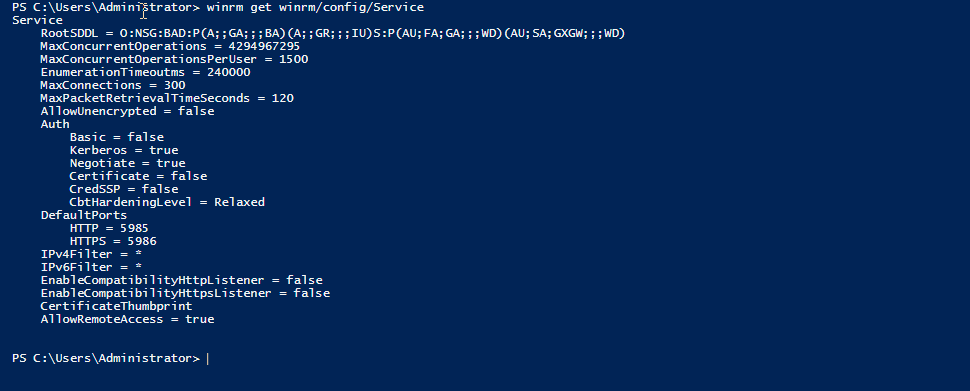Click the EnableCompatibilityHttpsListener = false line
970x391 pixels.
coord(185,293)
